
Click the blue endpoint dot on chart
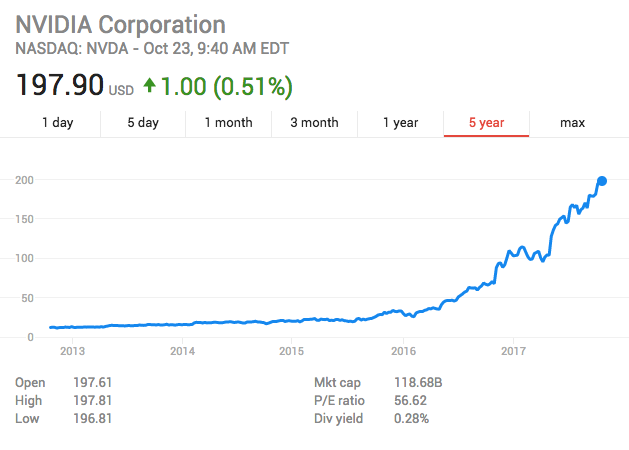point(602,181)
